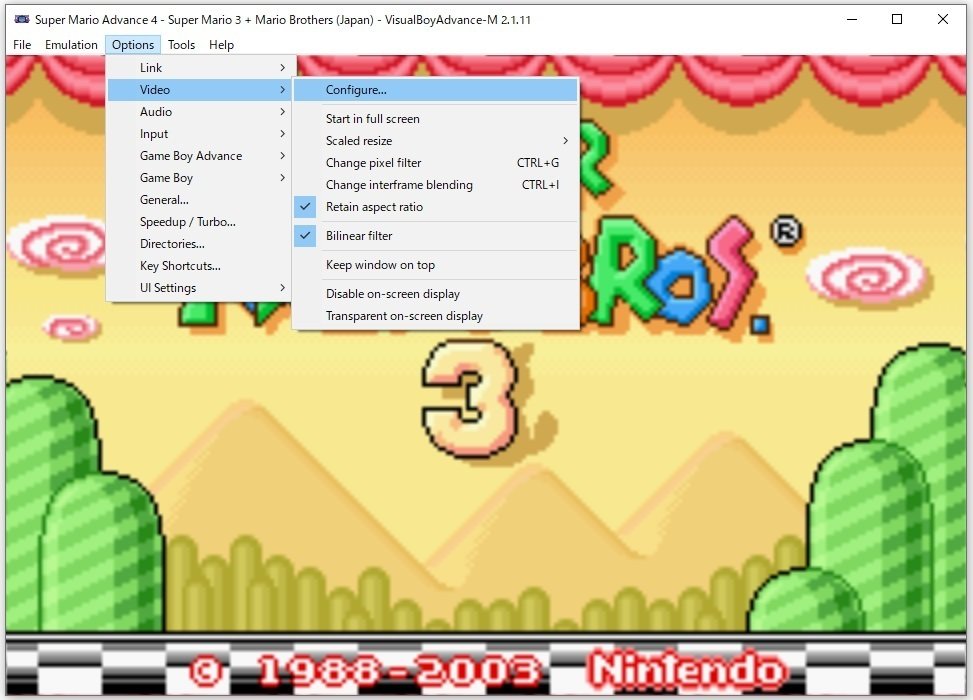Uncheck Retain aspect ratio
Screen dimensions: 973x700
pyautogui.click(x=436, y=207)
